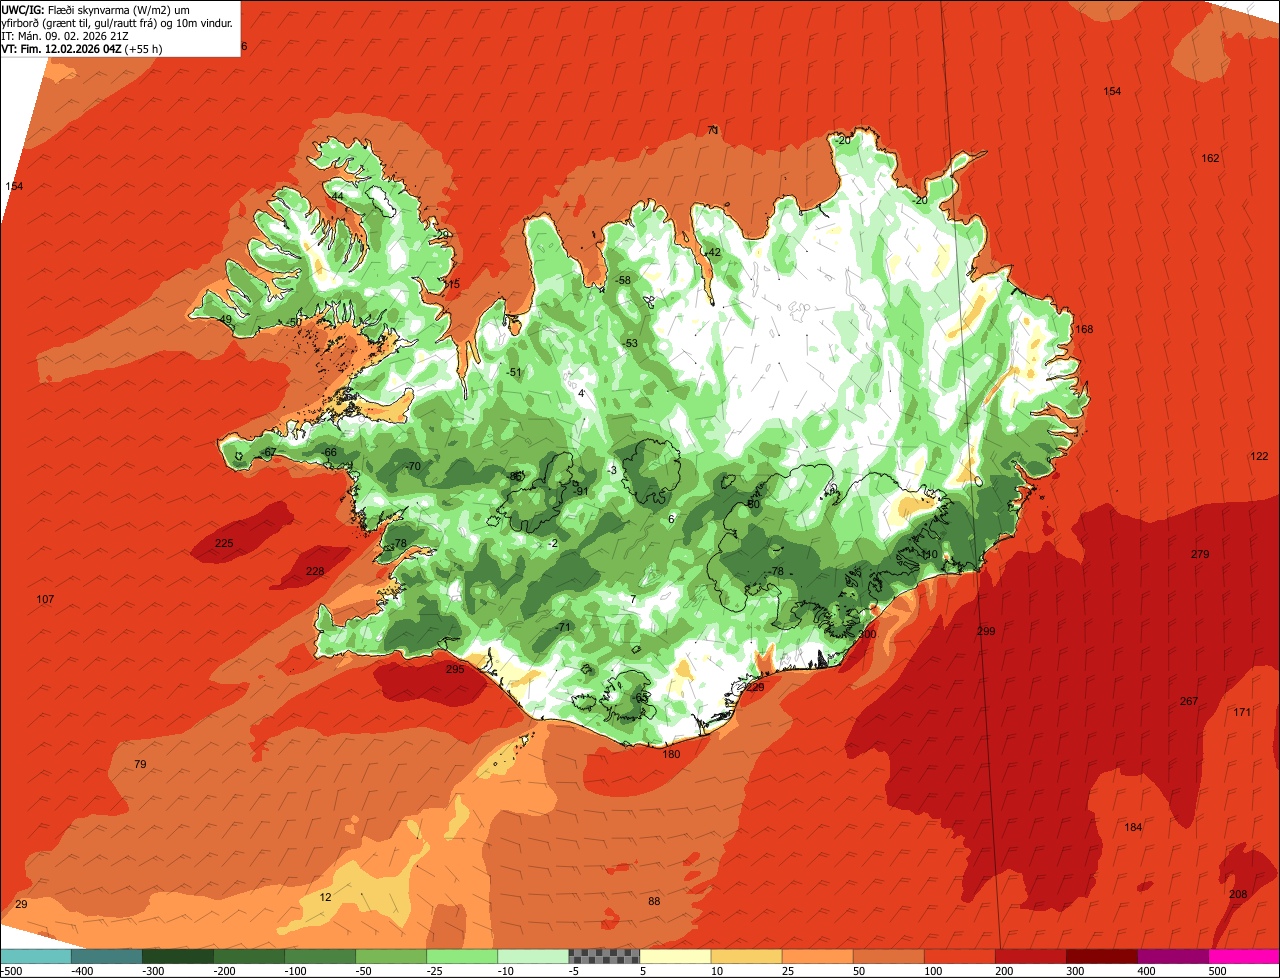Click the value '70' north of Iceland
Viewport: 1280px width, 978px height.
(x=713, y=130)
